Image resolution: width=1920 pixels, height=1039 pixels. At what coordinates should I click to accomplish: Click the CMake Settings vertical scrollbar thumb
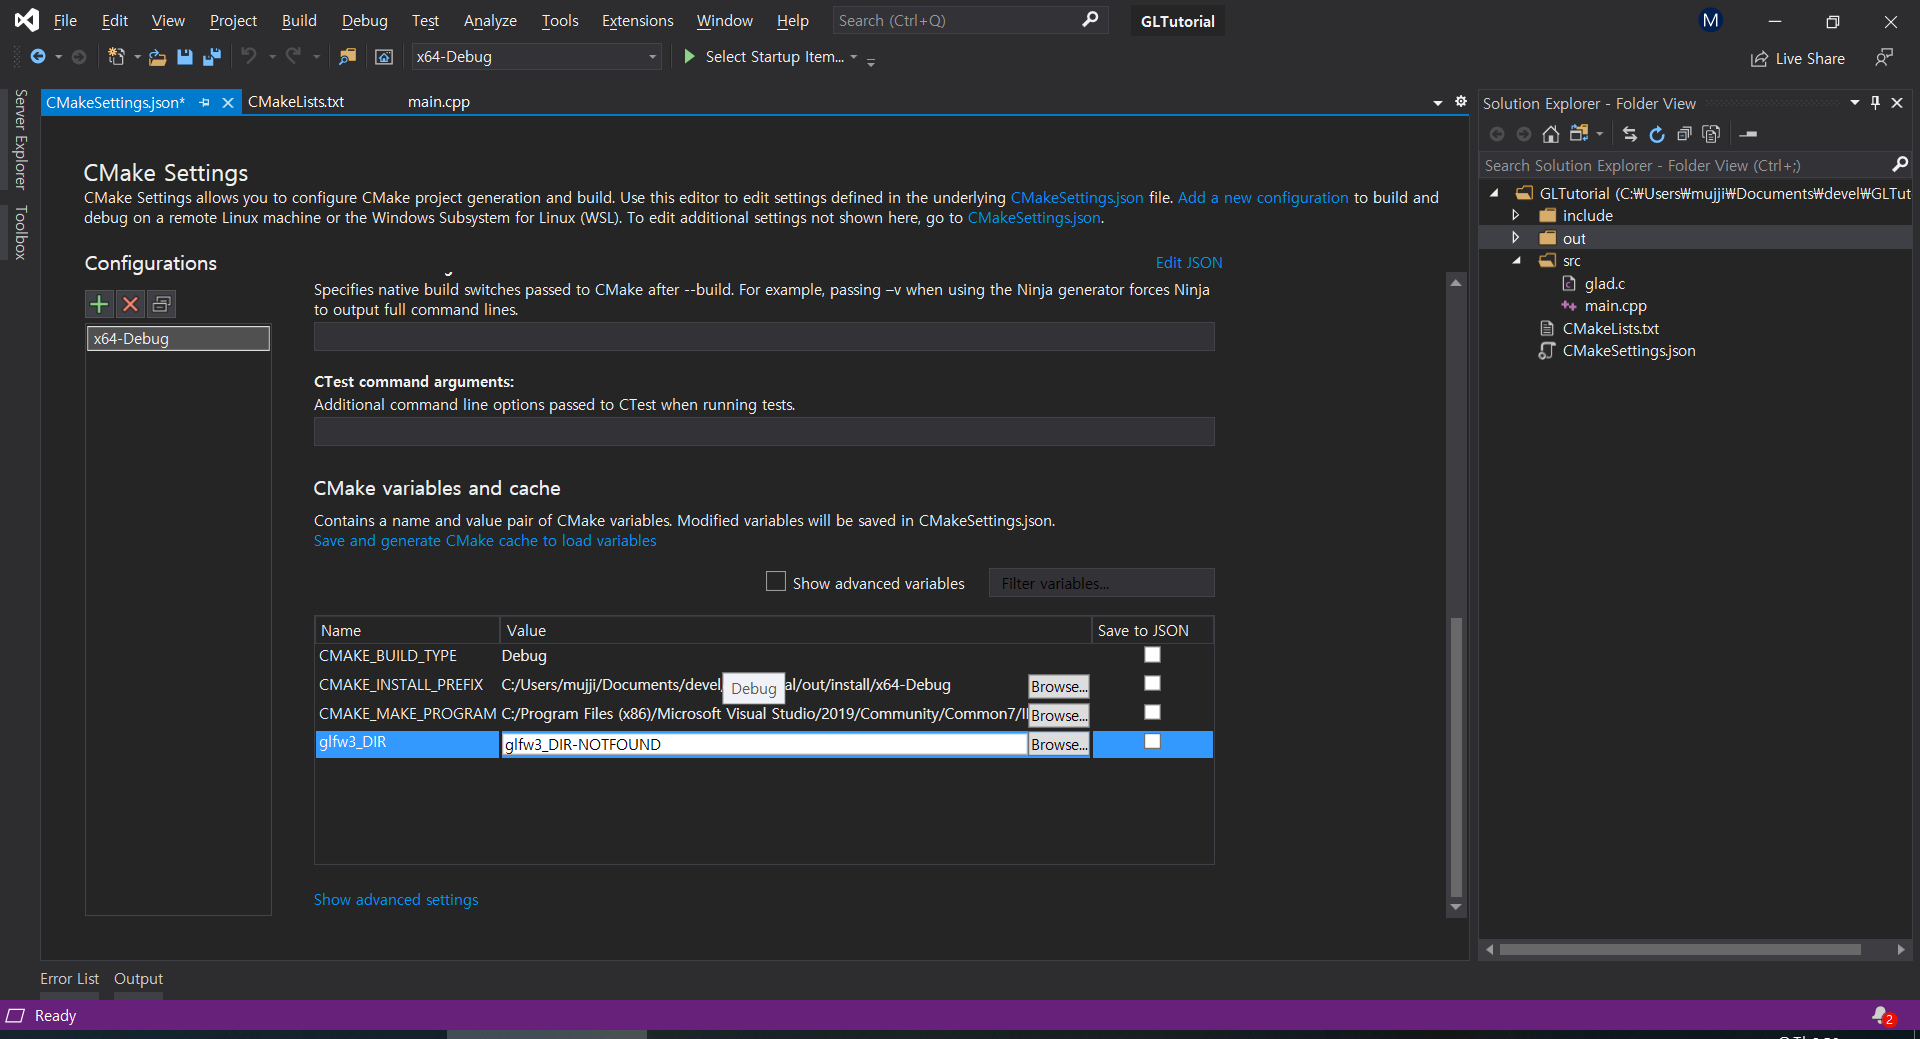tap(1456, 756)
